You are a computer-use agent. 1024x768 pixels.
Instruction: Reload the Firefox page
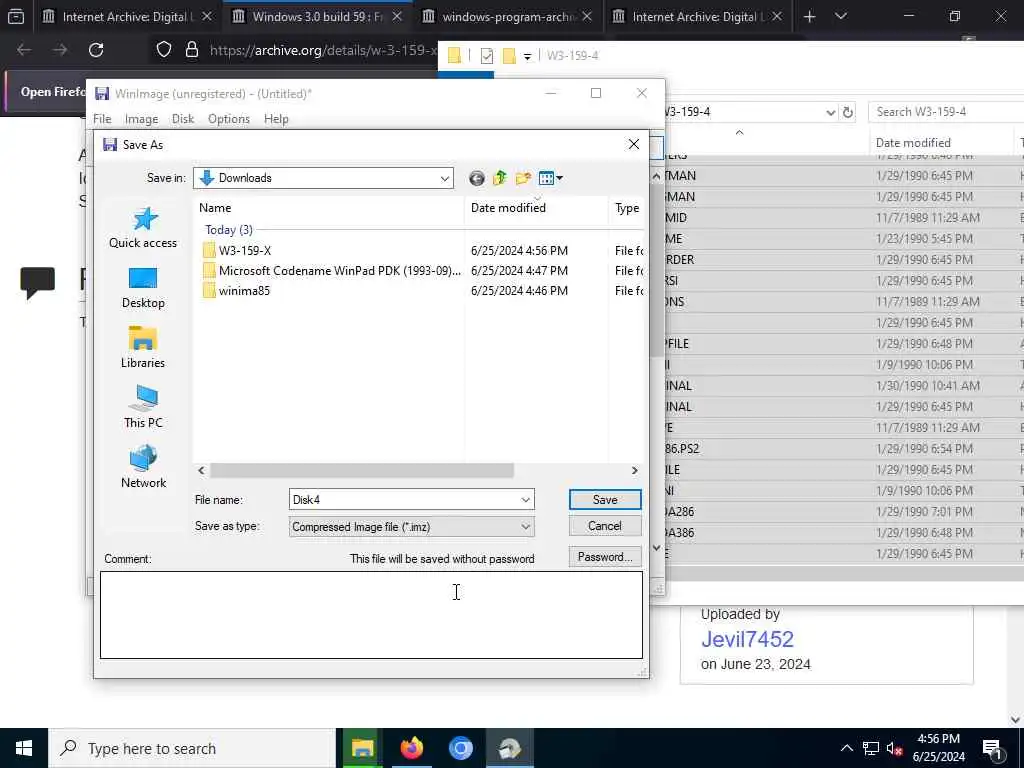click(96, 50)
